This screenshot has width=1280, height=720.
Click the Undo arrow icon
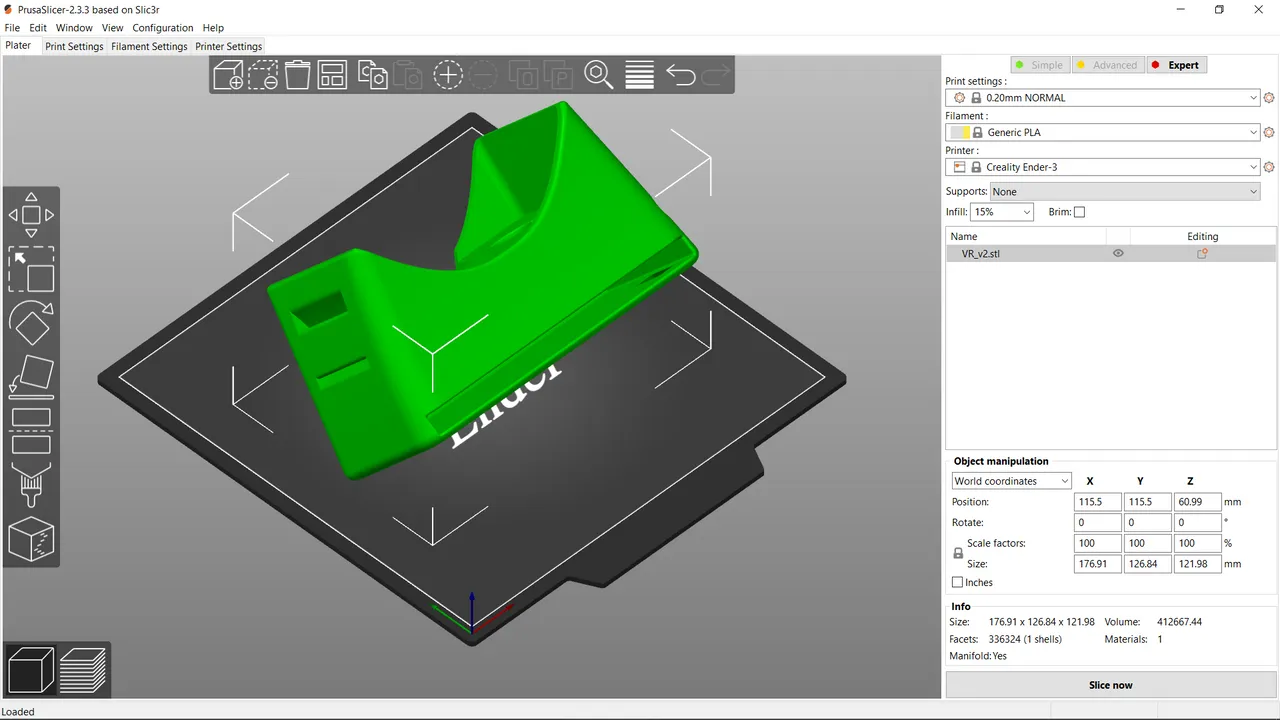681,75
